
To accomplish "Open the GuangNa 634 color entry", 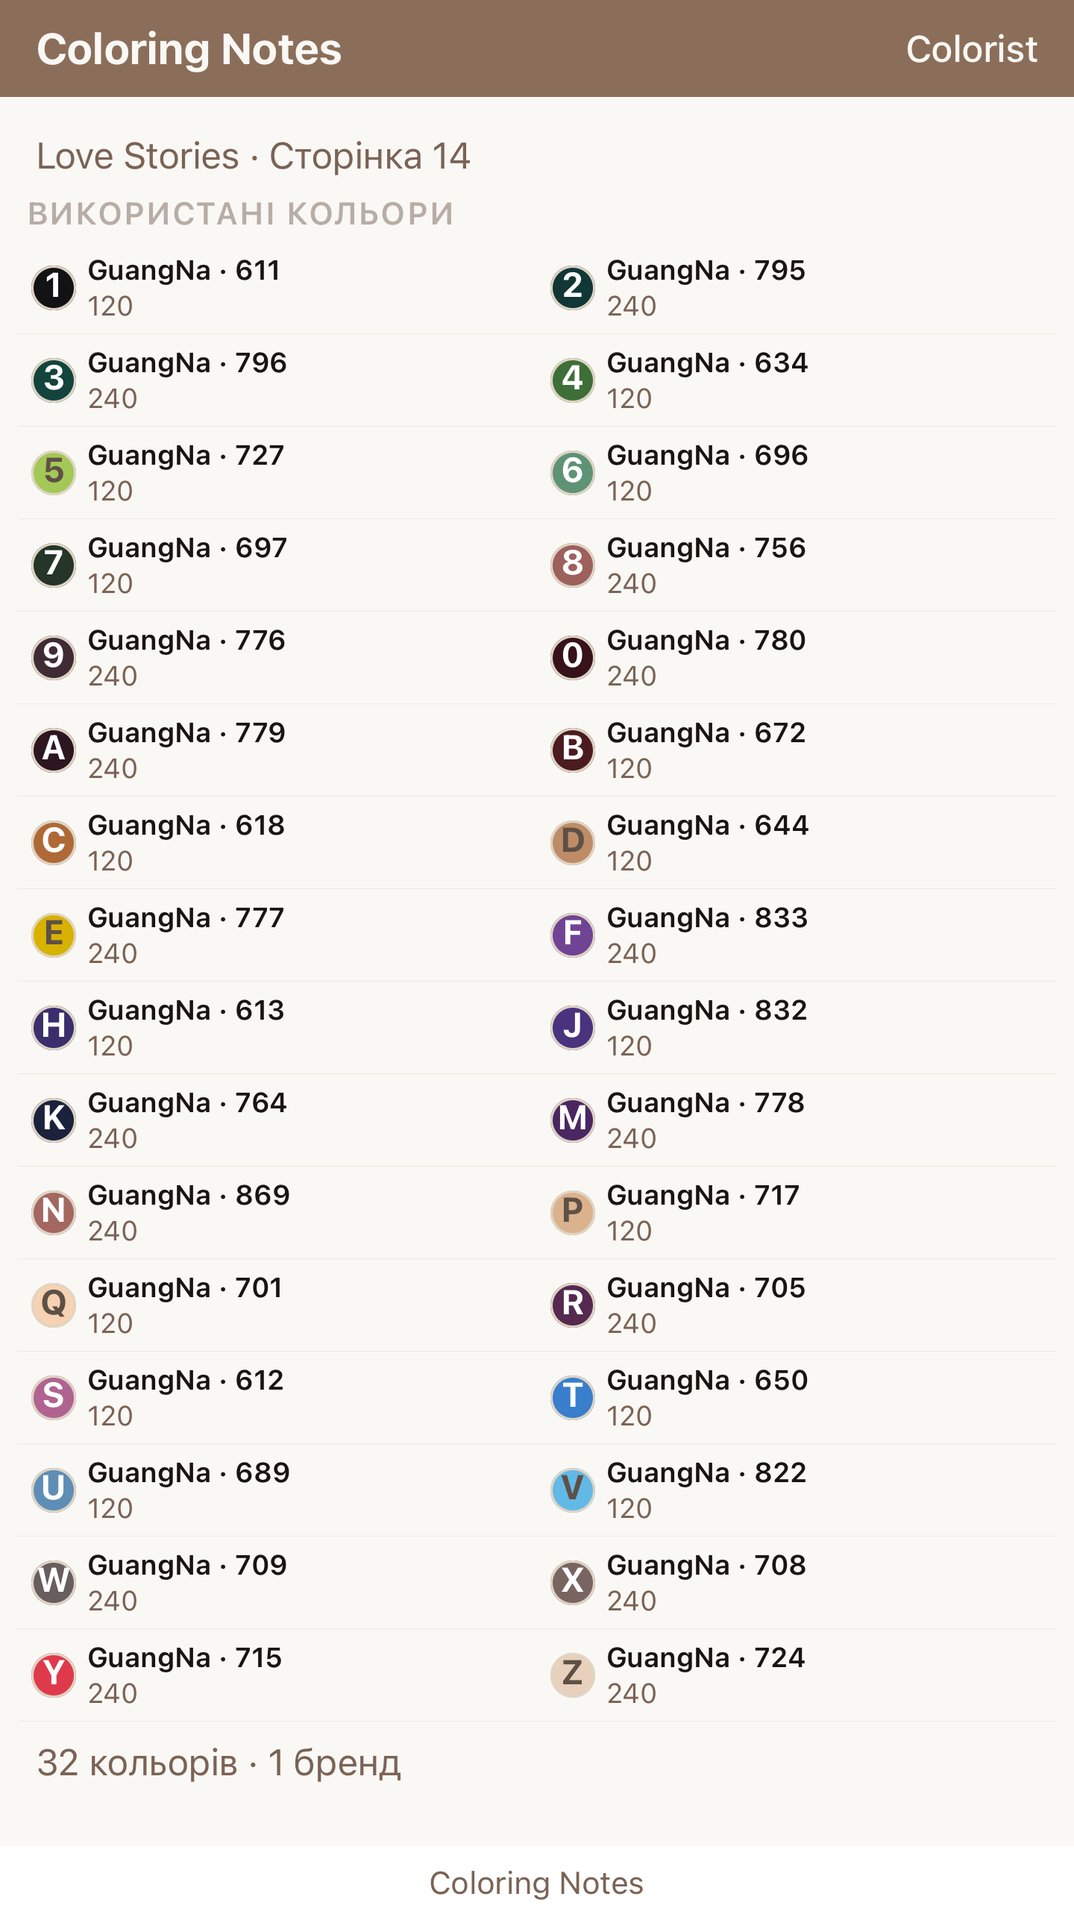I will pos(797,380).
